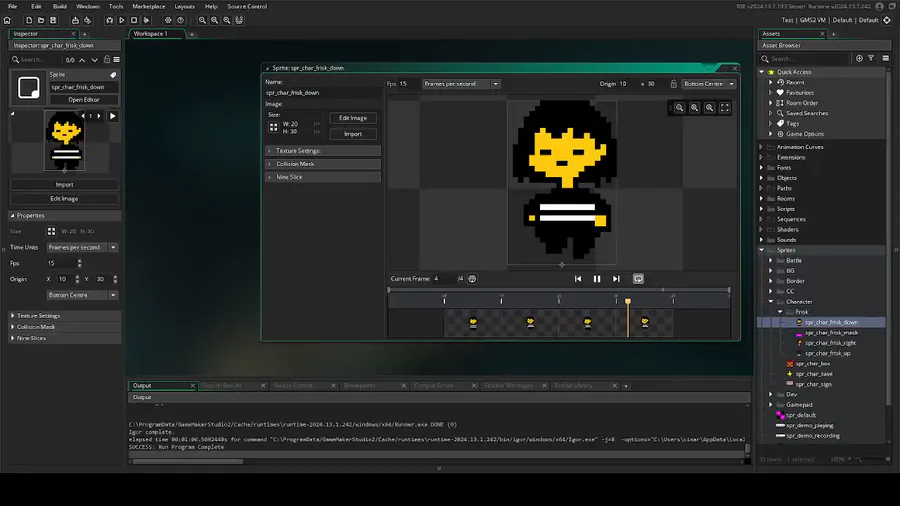This screenshot has height=506, width=900.
Task: Zoom in on sprite preview
Action: [x=710, y=108]
